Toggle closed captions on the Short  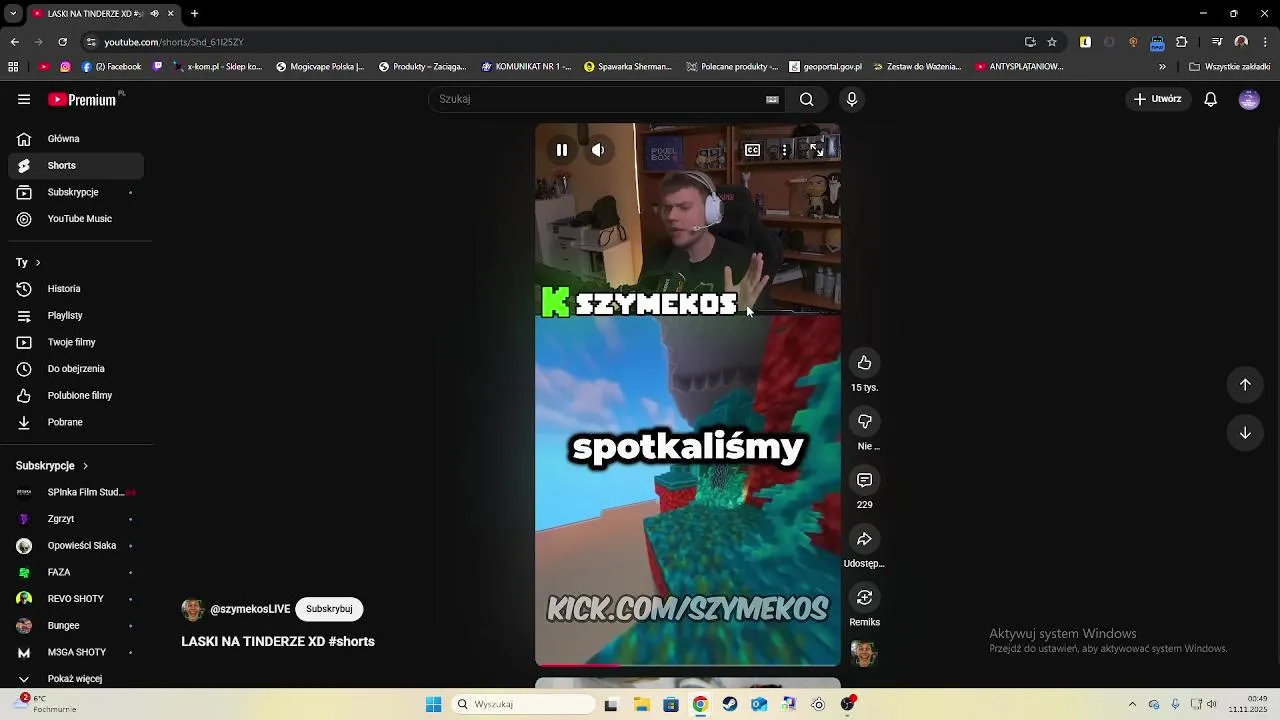[753, 150]
